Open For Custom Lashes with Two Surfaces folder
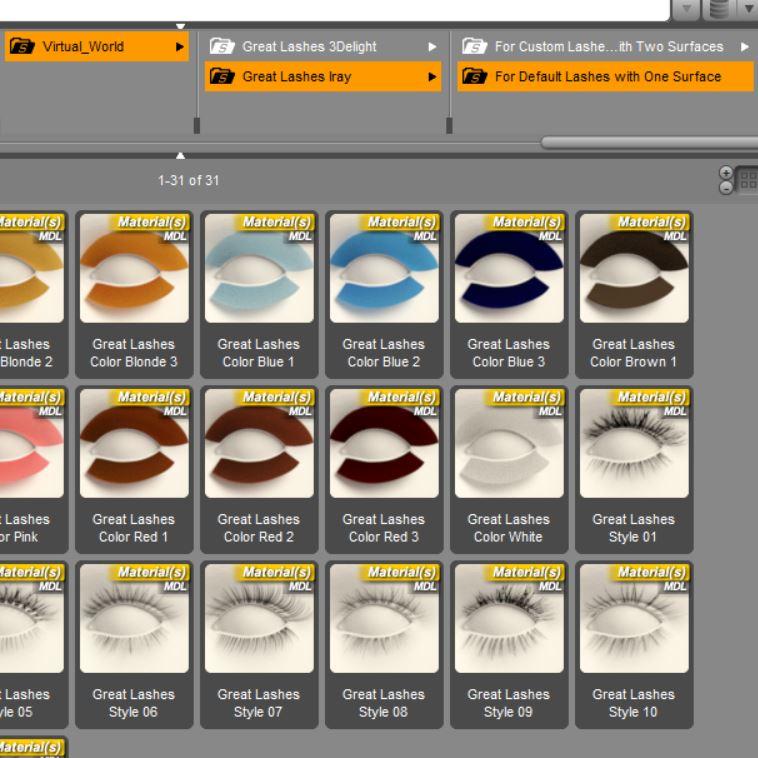The width and height of the screenshot is (758, 758). point(605,46)
